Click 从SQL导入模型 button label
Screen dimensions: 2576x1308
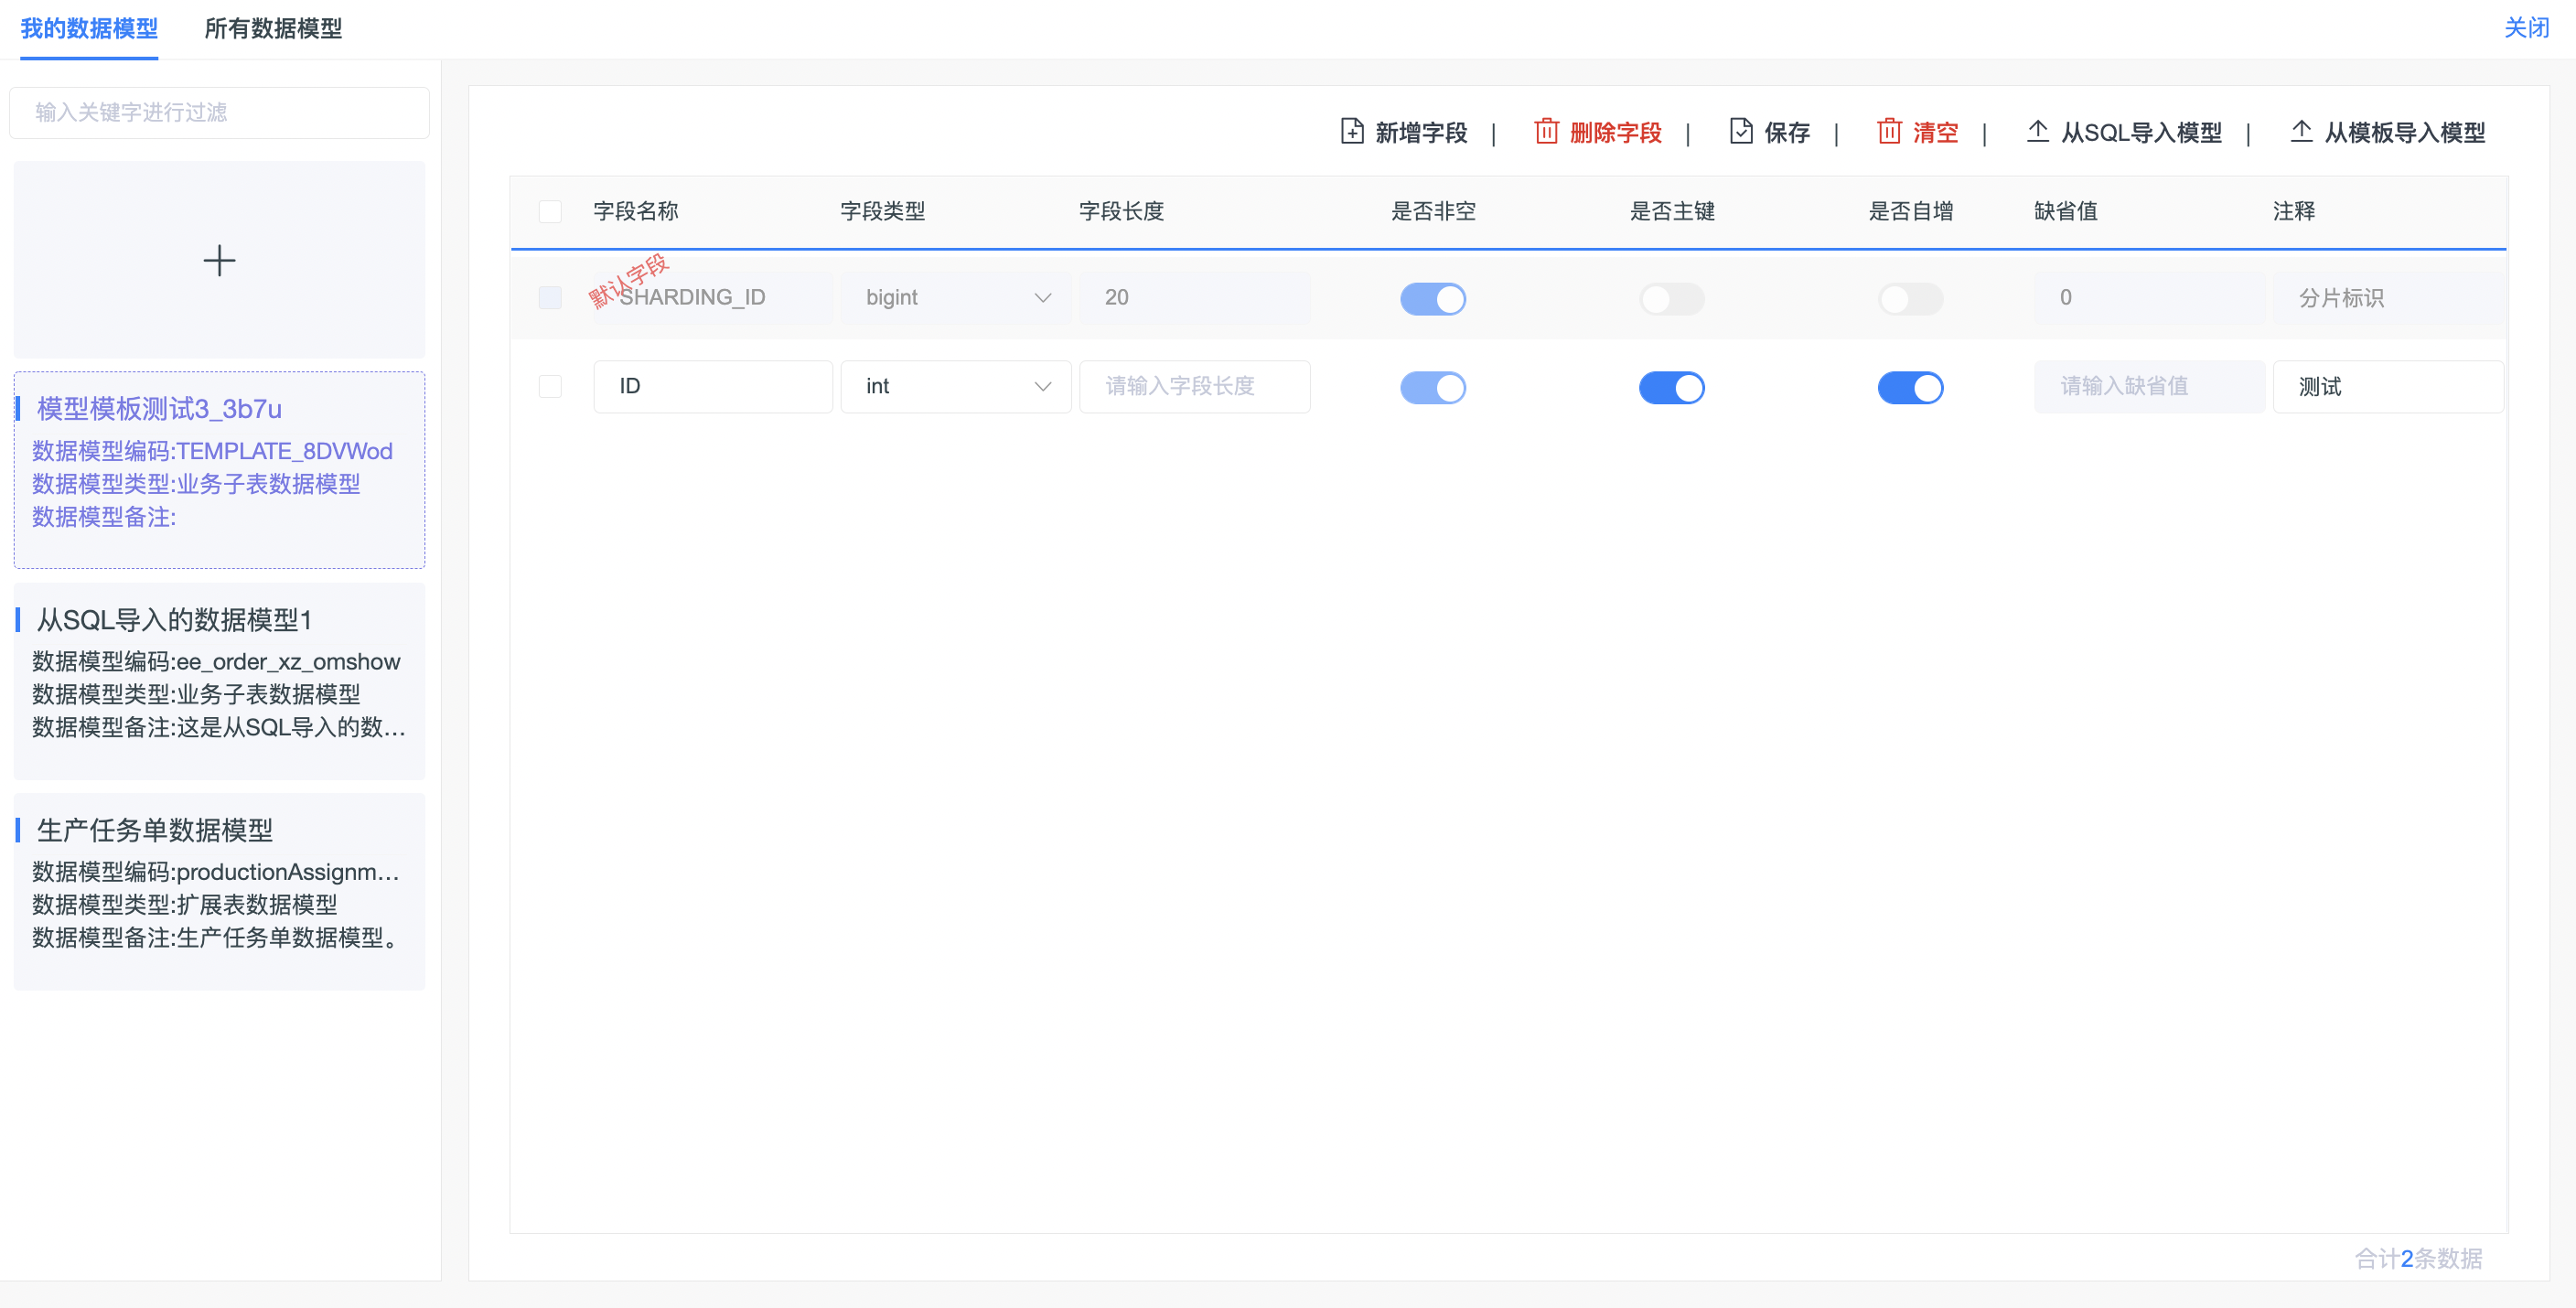[x=2141, y=132]
